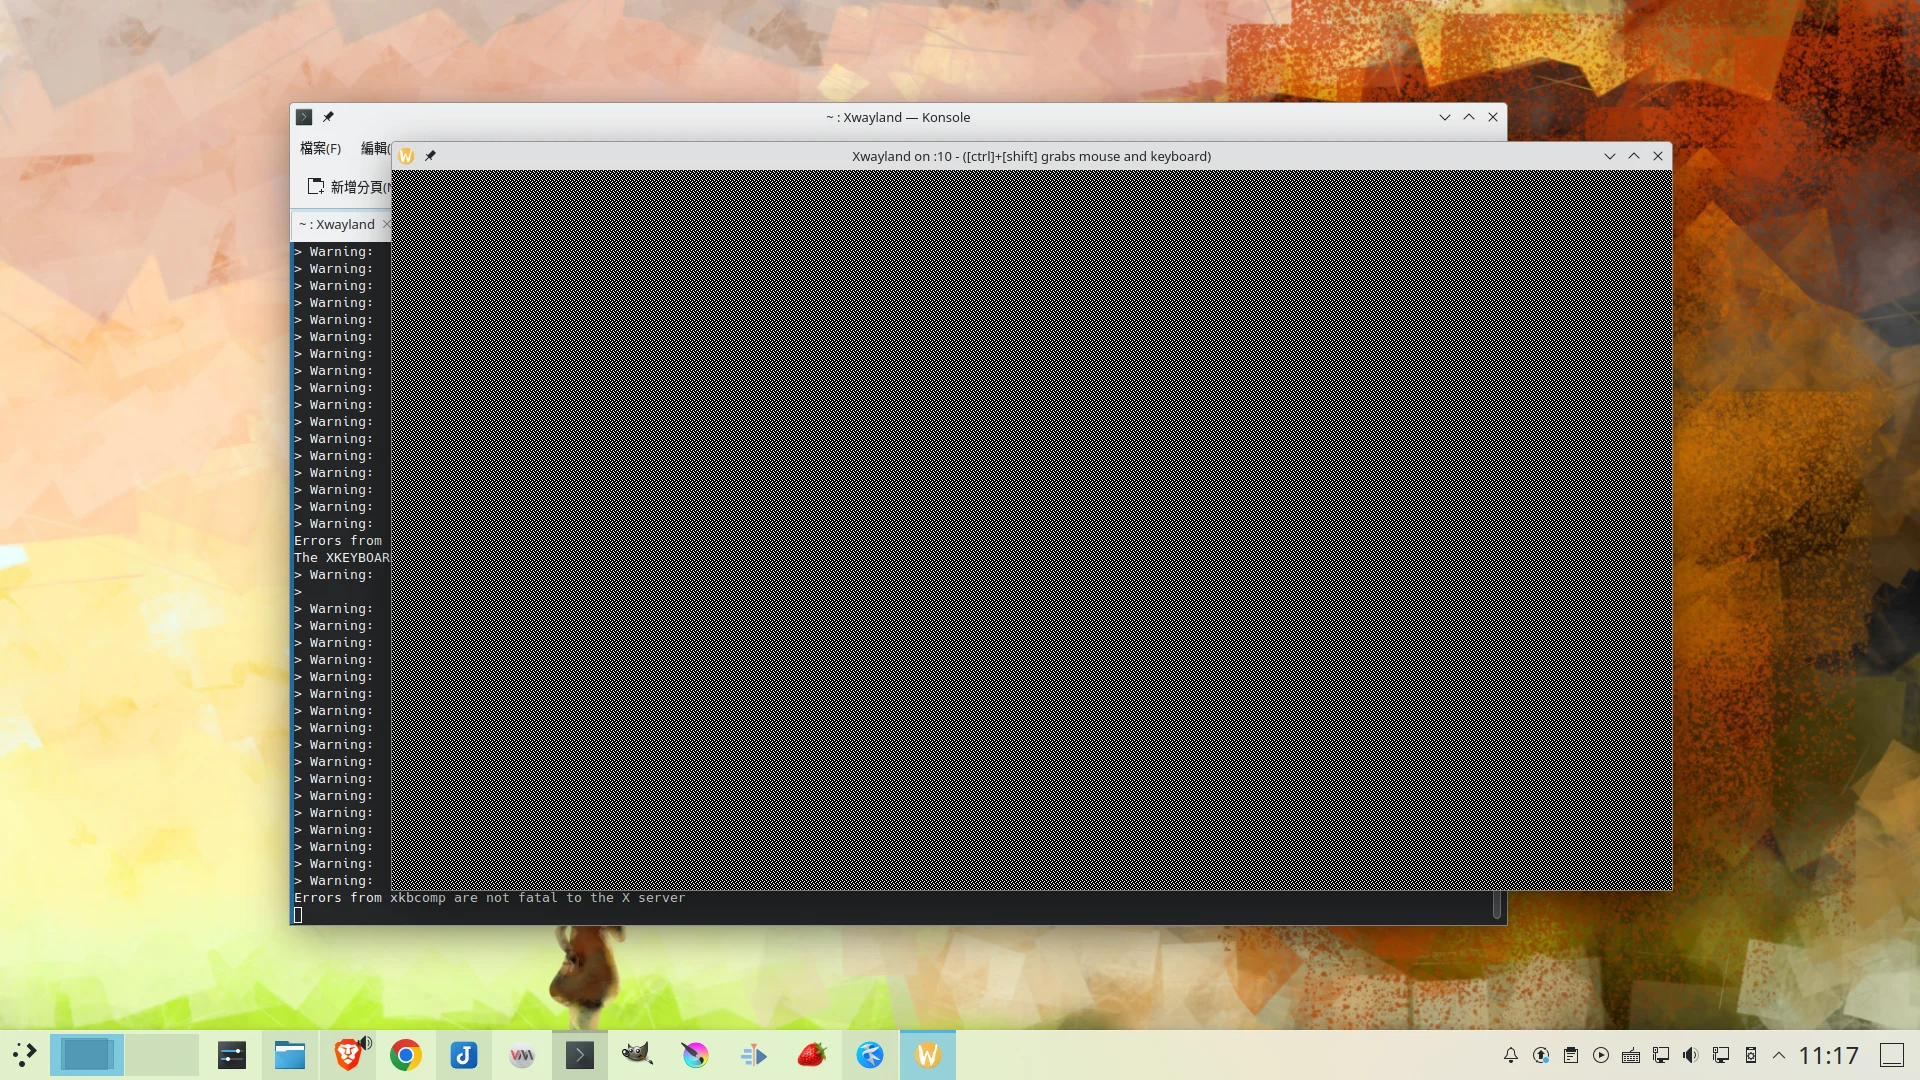The image size is (1920, 1080).
Task: Expand hidden system tray icons
Action: [x=1779, y=1055]
